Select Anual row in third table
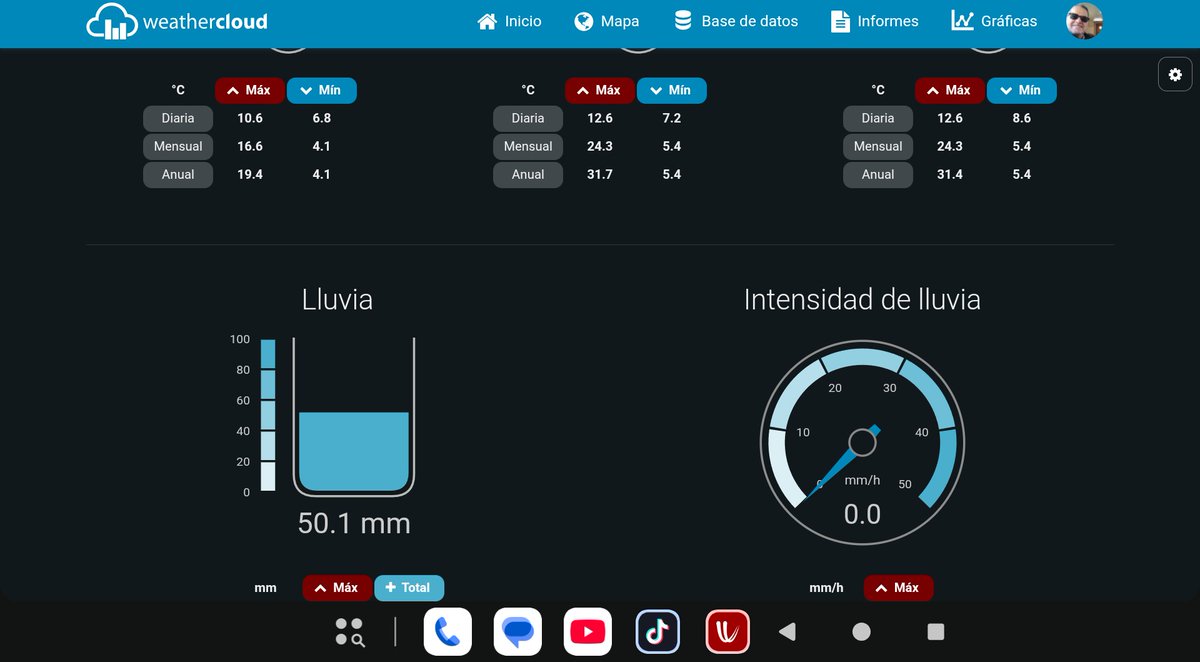Viewport: 1200px width, 662px height. point(878,174)
